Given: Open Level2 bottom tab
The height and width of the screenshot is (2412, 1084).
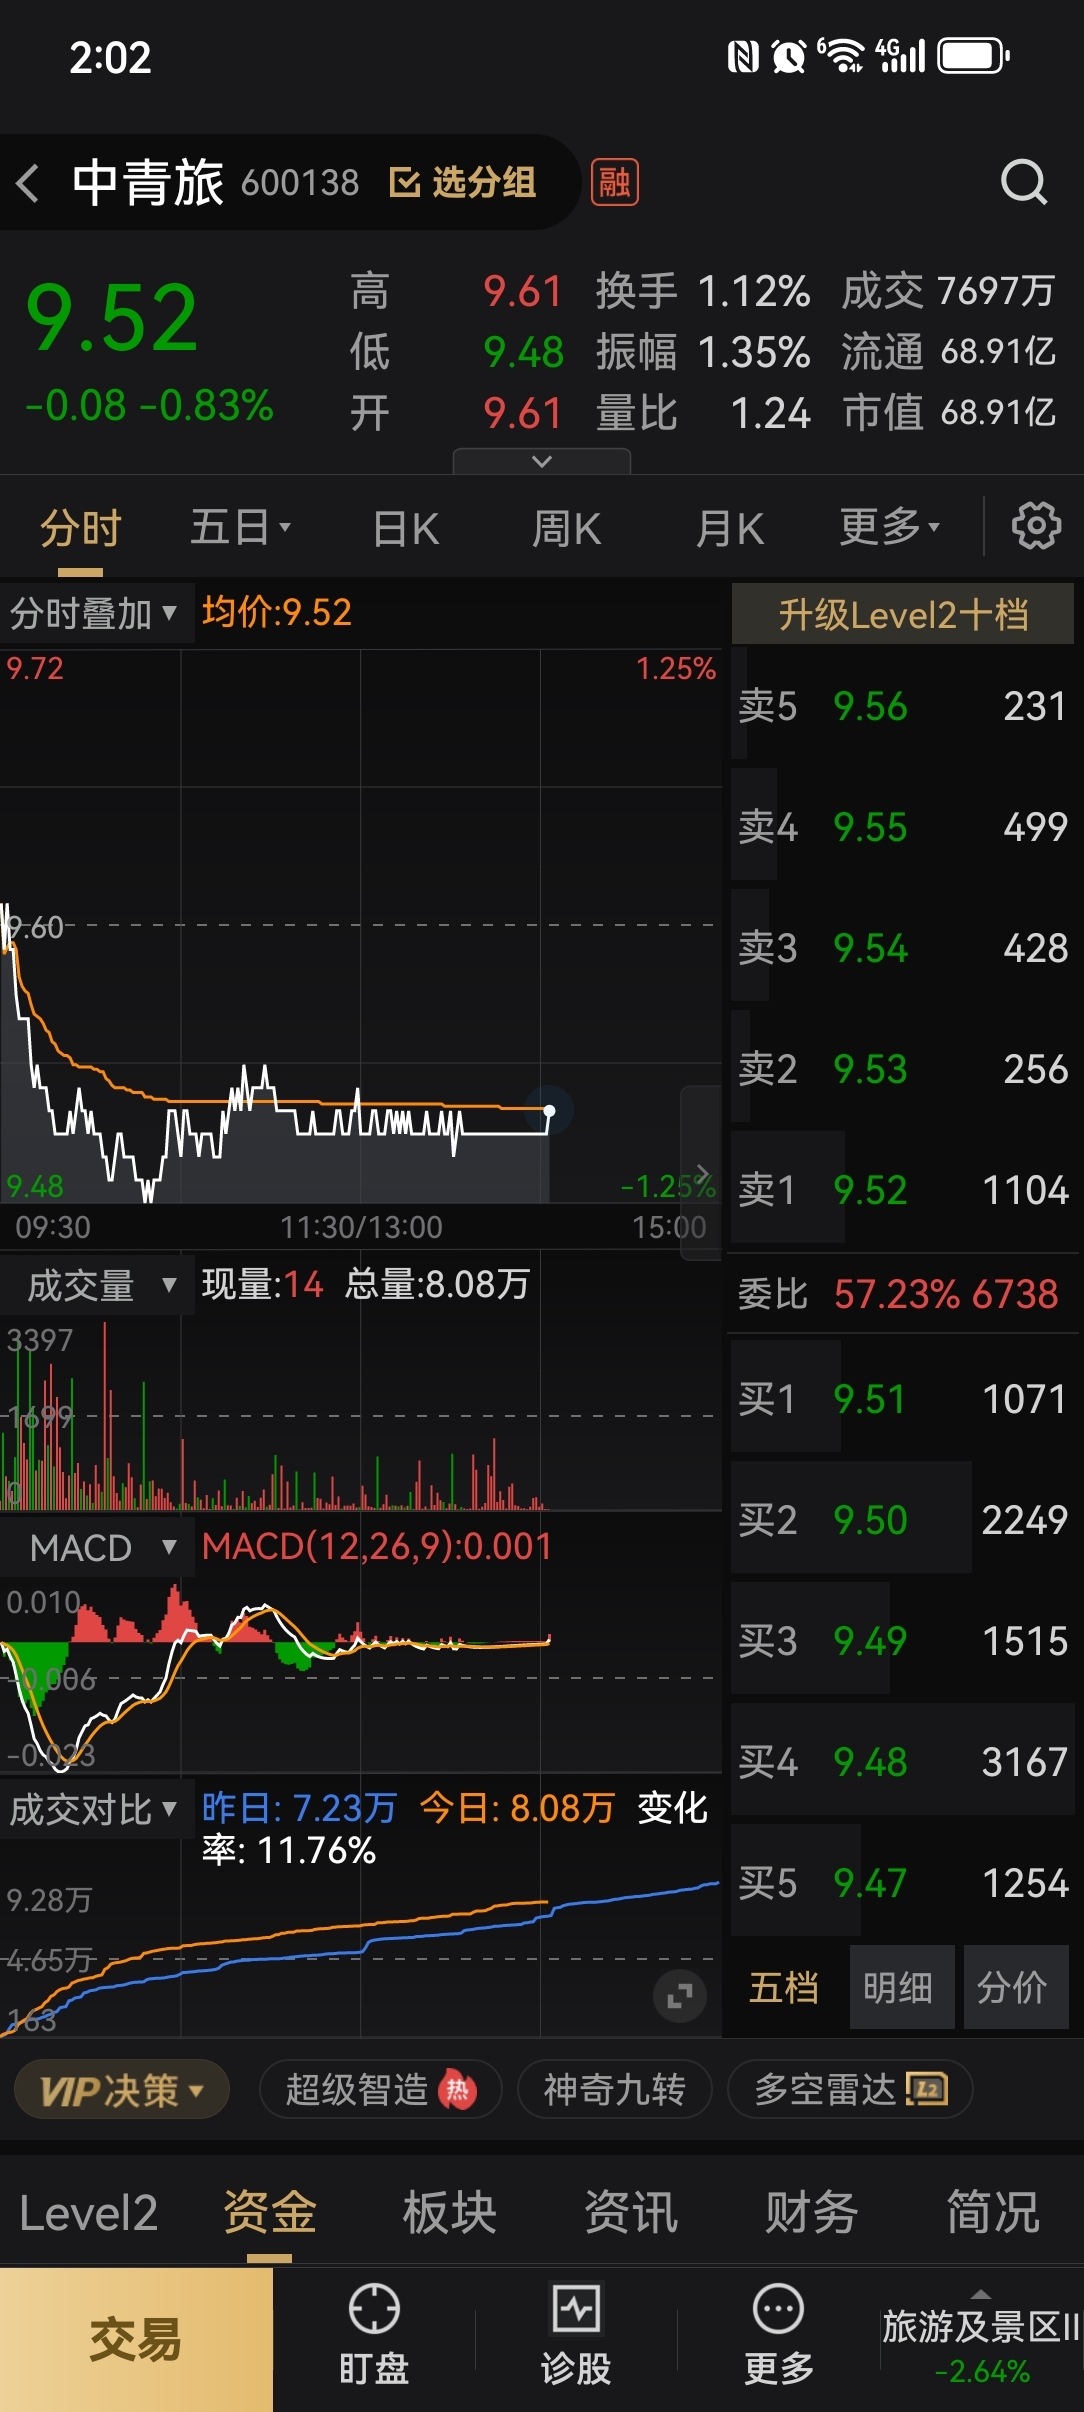Looking at the screenshot, I should coord(88,2214).
